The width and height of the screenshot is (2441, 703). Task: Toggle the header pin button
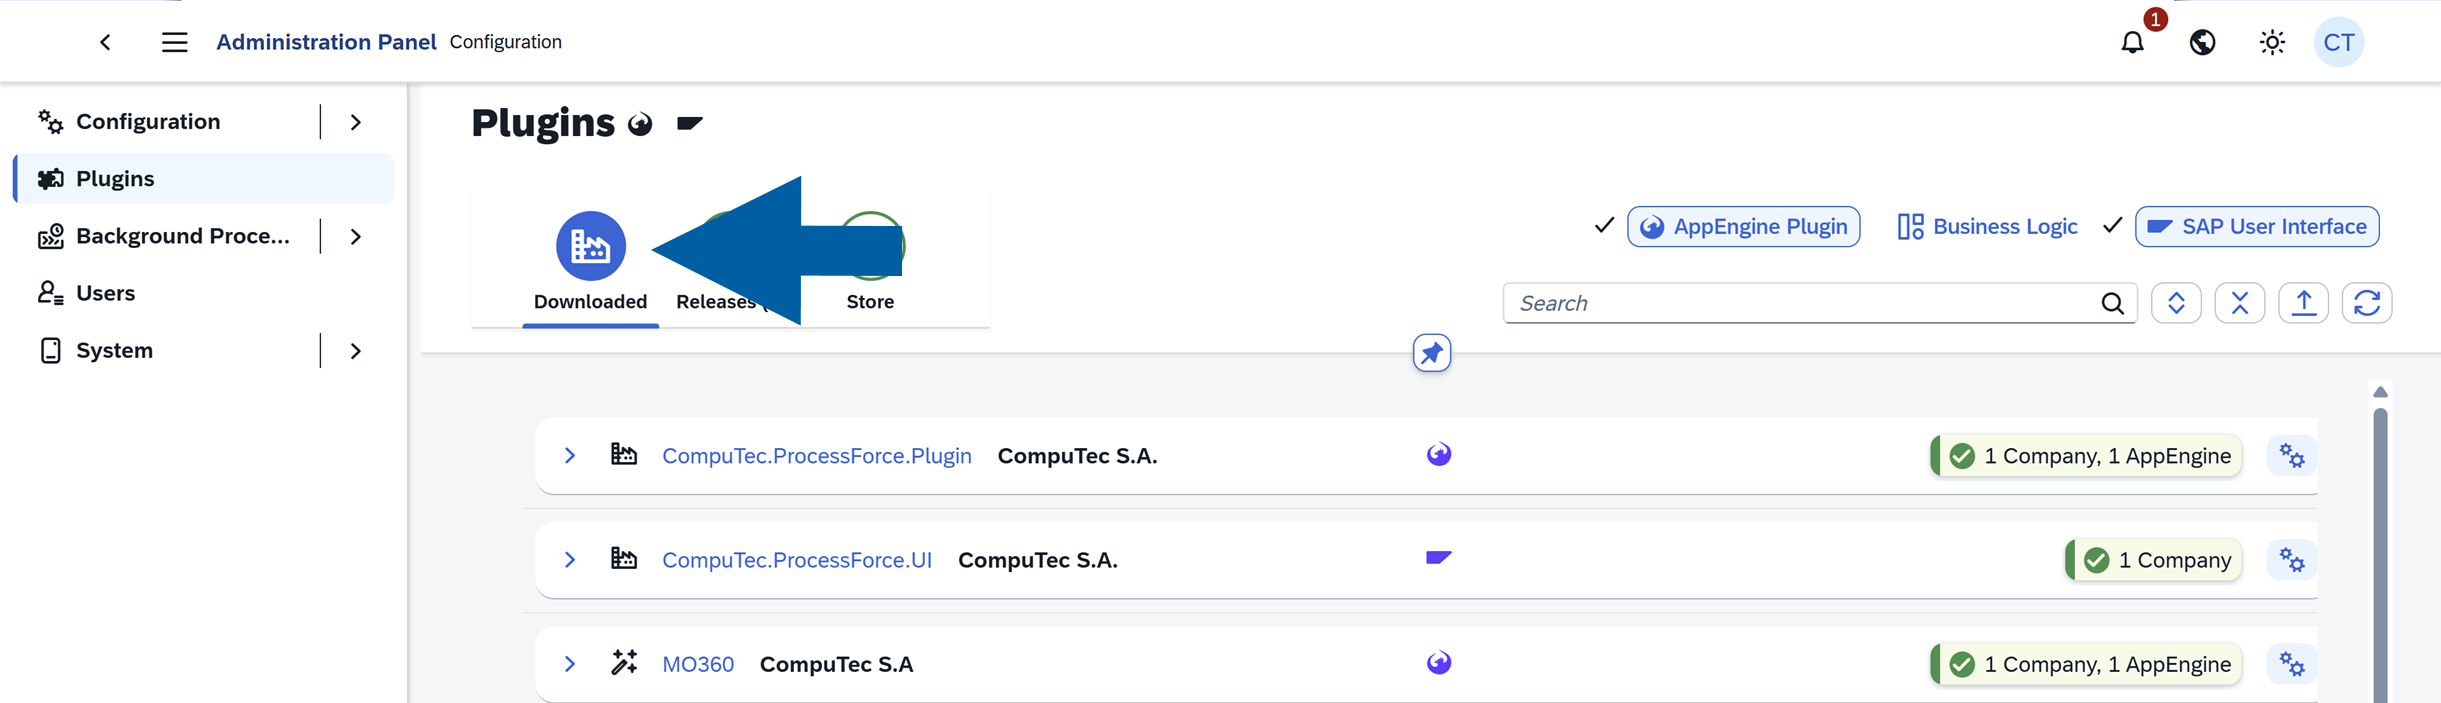(1432, 353)
